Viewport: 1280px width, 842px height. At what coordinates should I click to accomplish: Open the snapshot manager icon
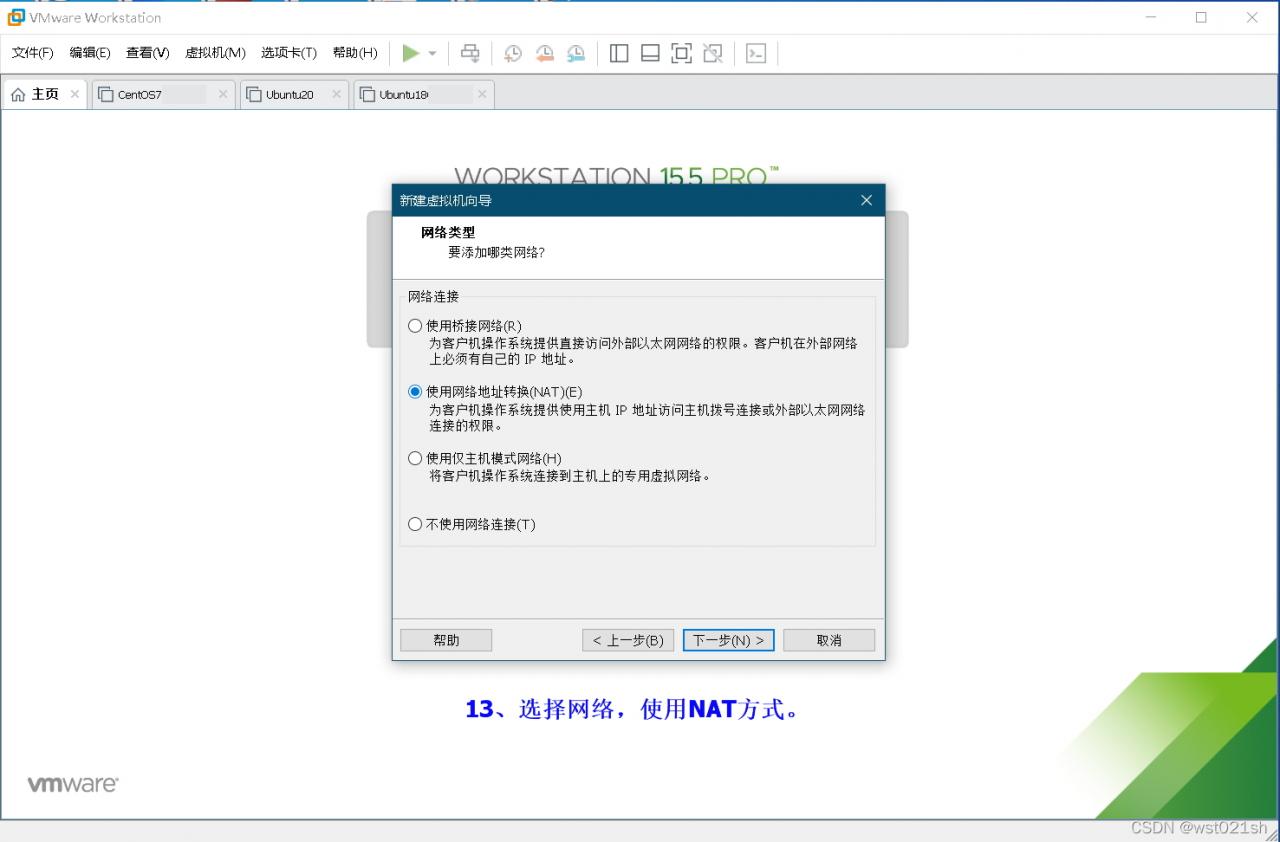(x=576, y=53)
